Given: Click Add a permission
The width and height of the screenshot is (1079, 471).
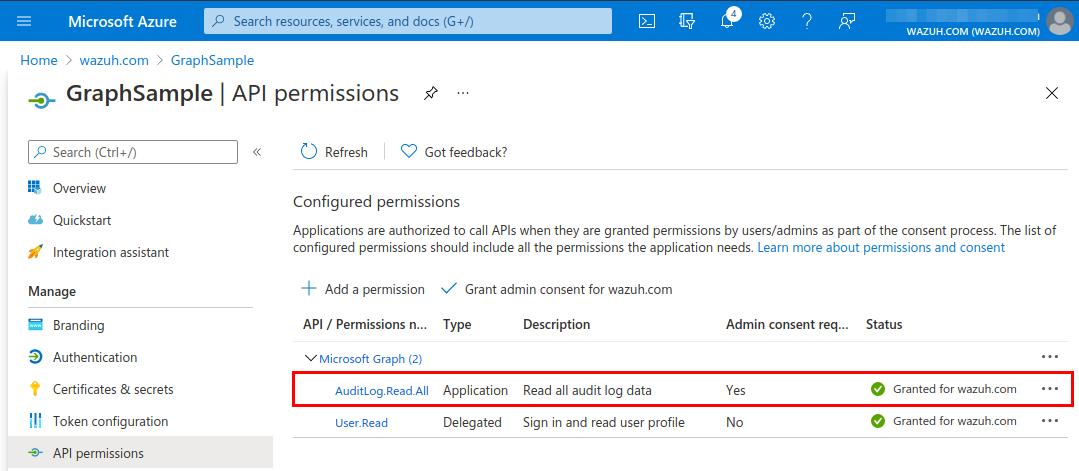Looking at the screenshot, I should 363,289.
